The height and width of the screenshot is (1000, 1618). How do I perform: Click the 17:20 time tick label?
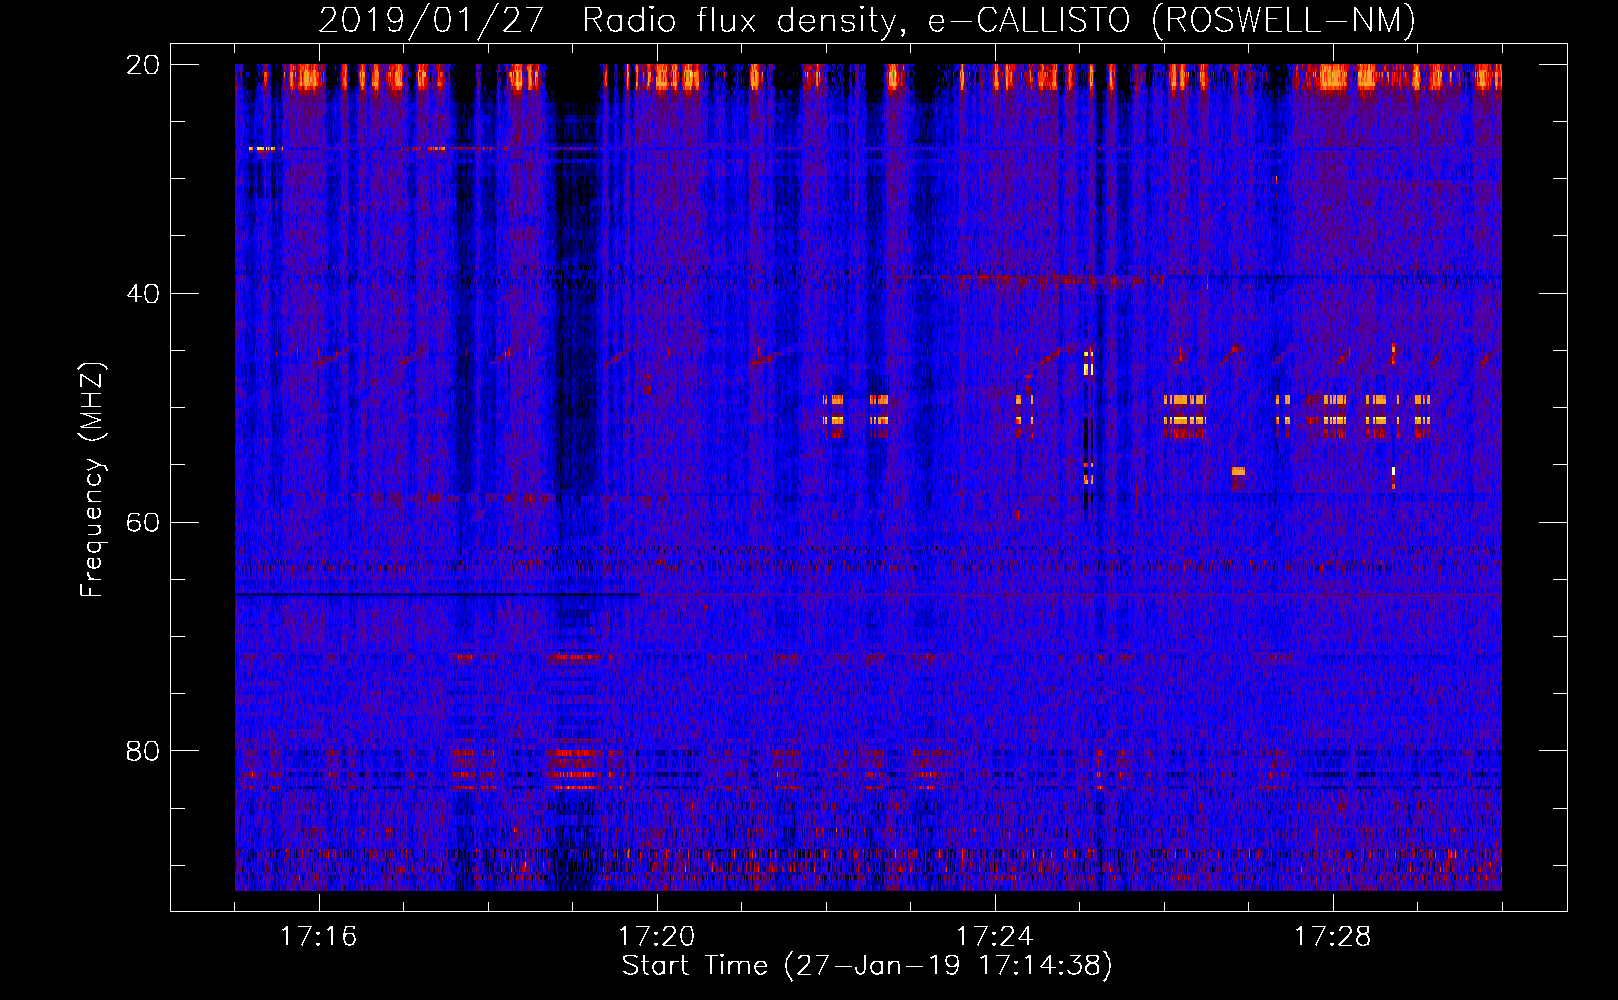[656, 937]
